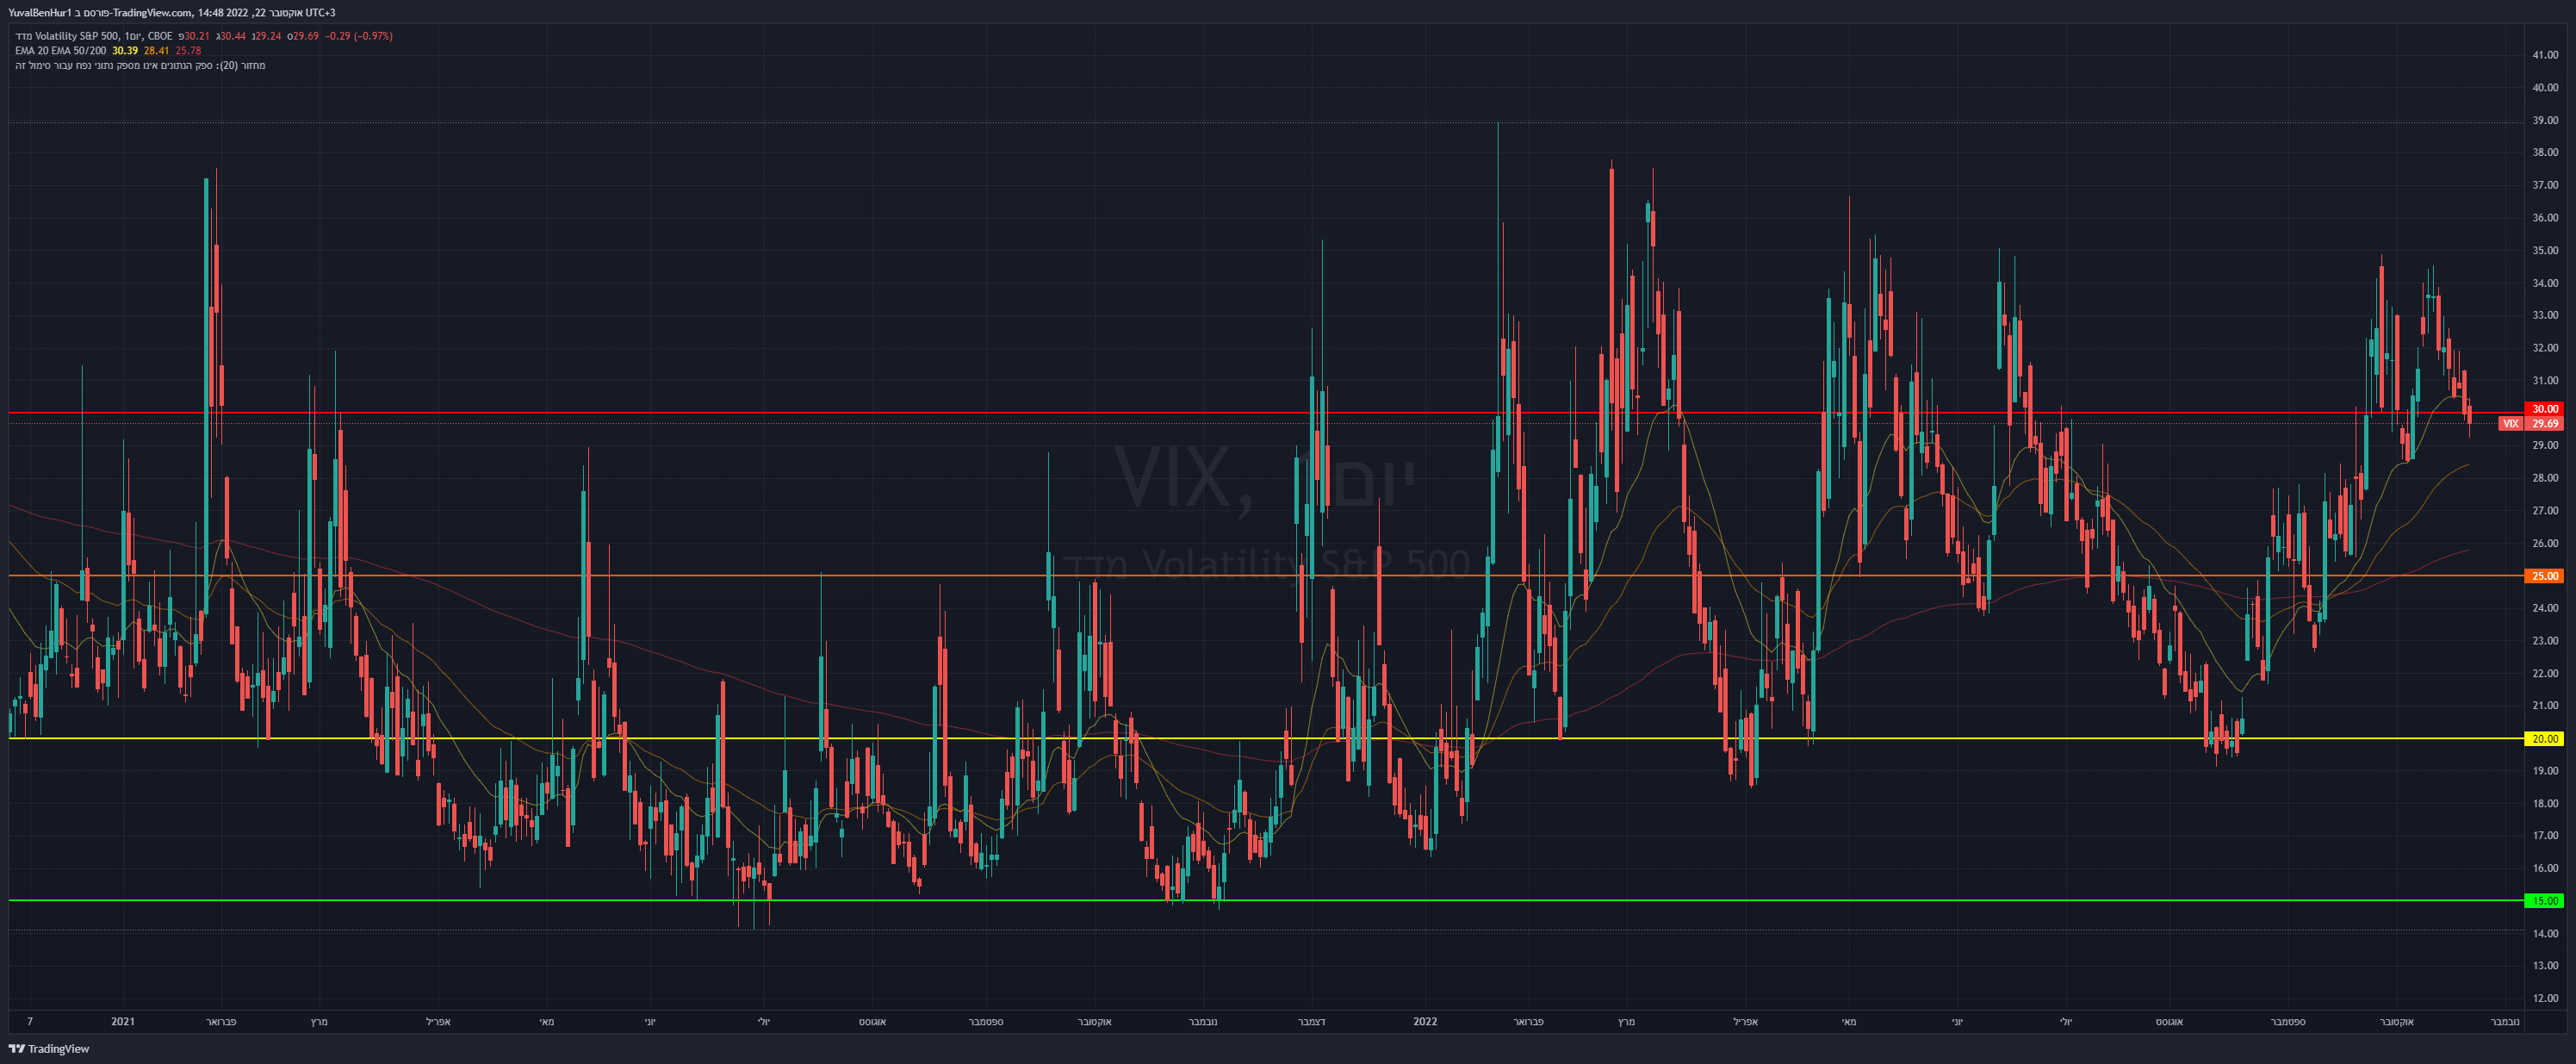
Task: Click the orange 25.00 price label
Action: click(x=2545, y=576)
